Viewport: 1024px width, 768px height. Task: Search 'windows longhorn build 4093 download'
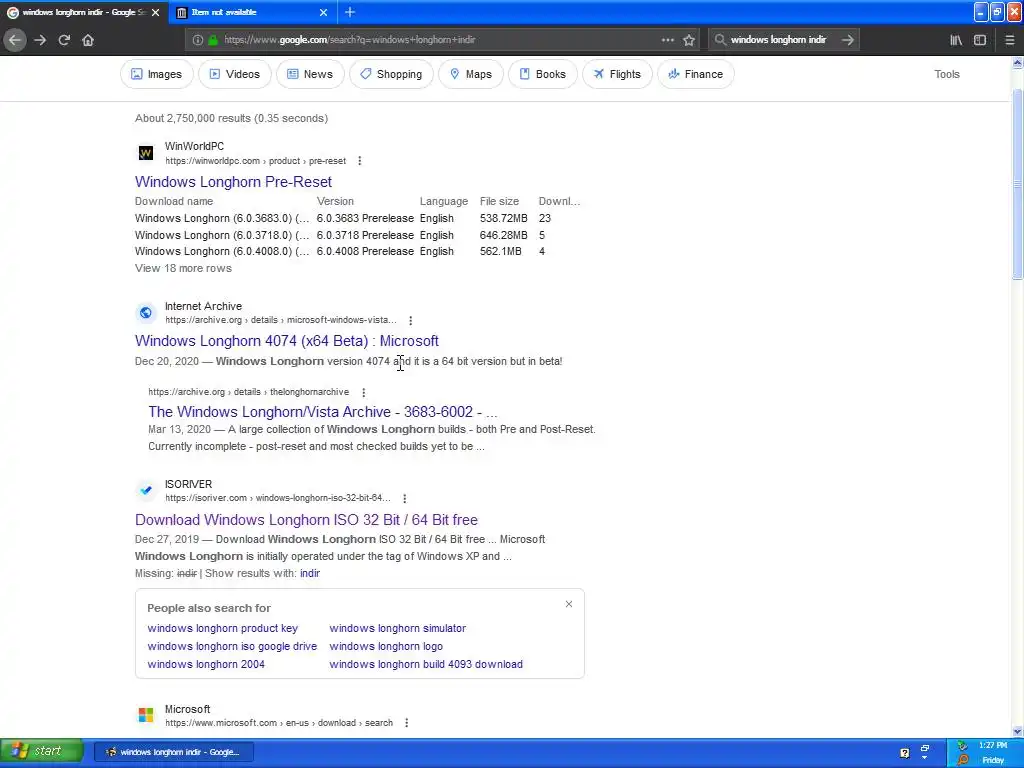click(426, 664)
